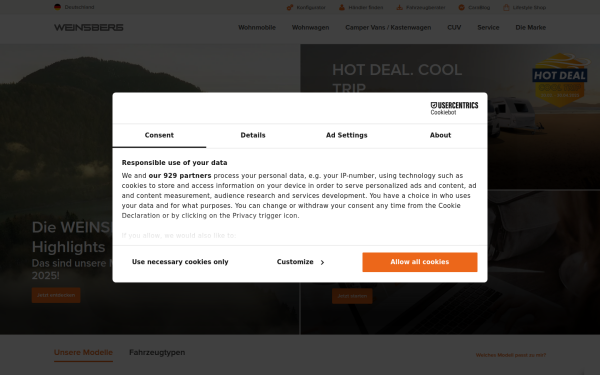The width and height of the screenshot is (600, 375).
Task: Open the Service navigation menu
Action: coord(488,28)
